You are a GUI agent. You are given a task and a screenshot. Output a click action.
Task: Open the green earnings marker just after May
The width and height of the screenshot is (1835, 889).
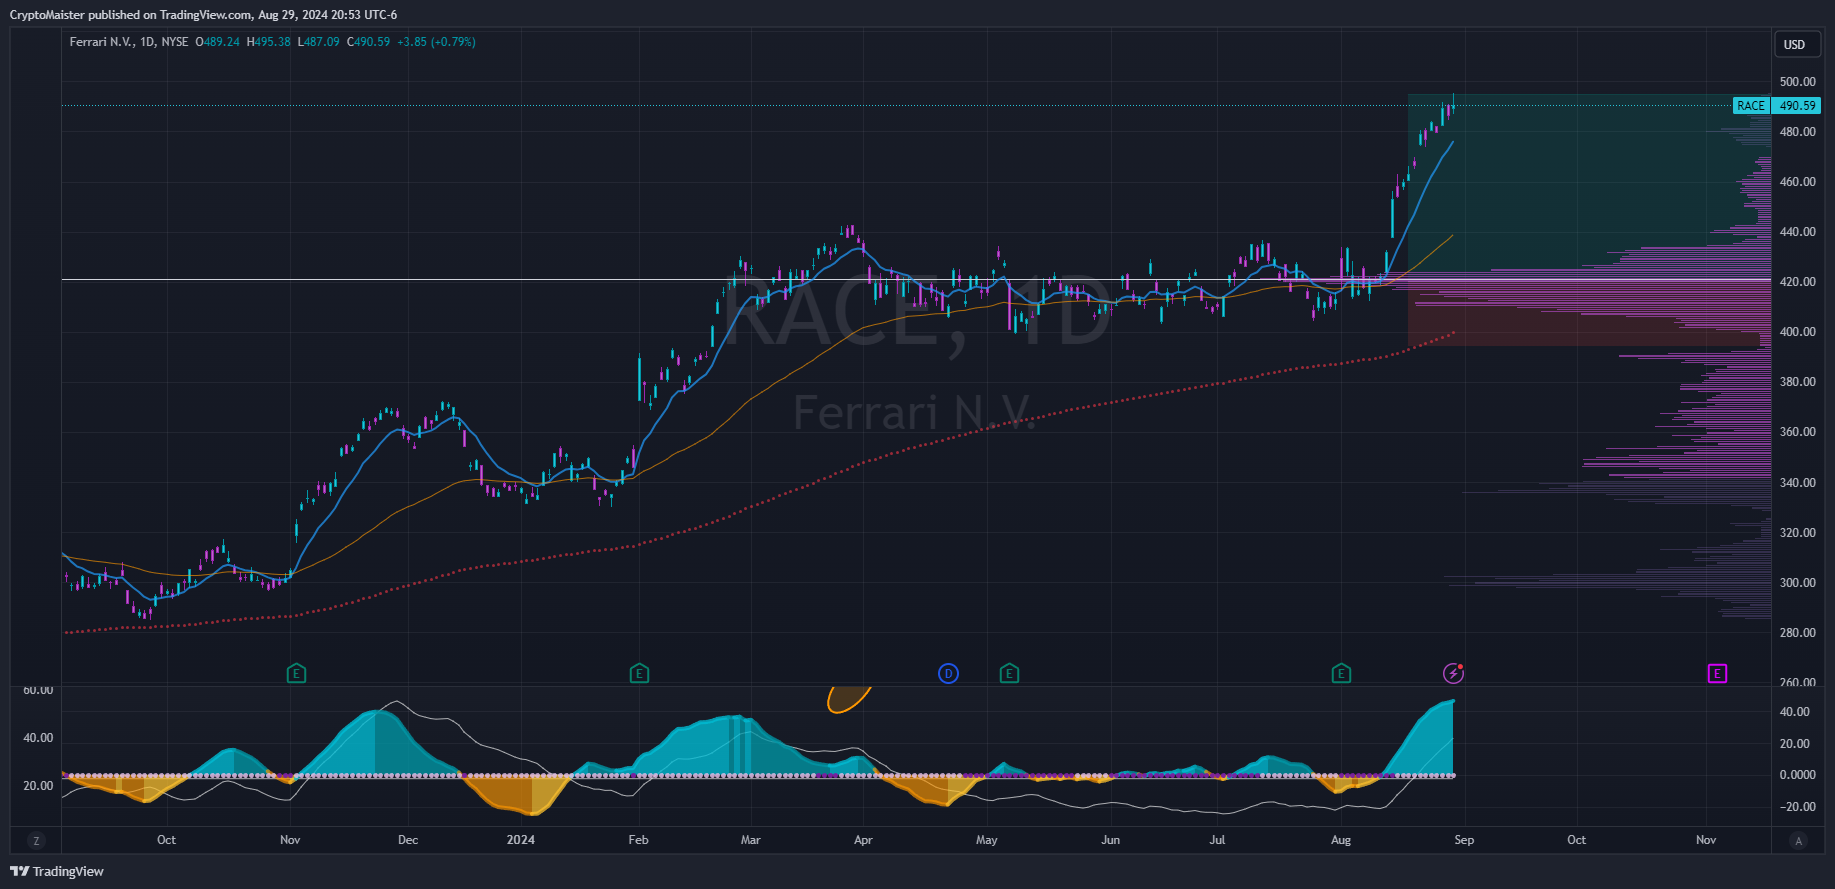[1009, 674]
